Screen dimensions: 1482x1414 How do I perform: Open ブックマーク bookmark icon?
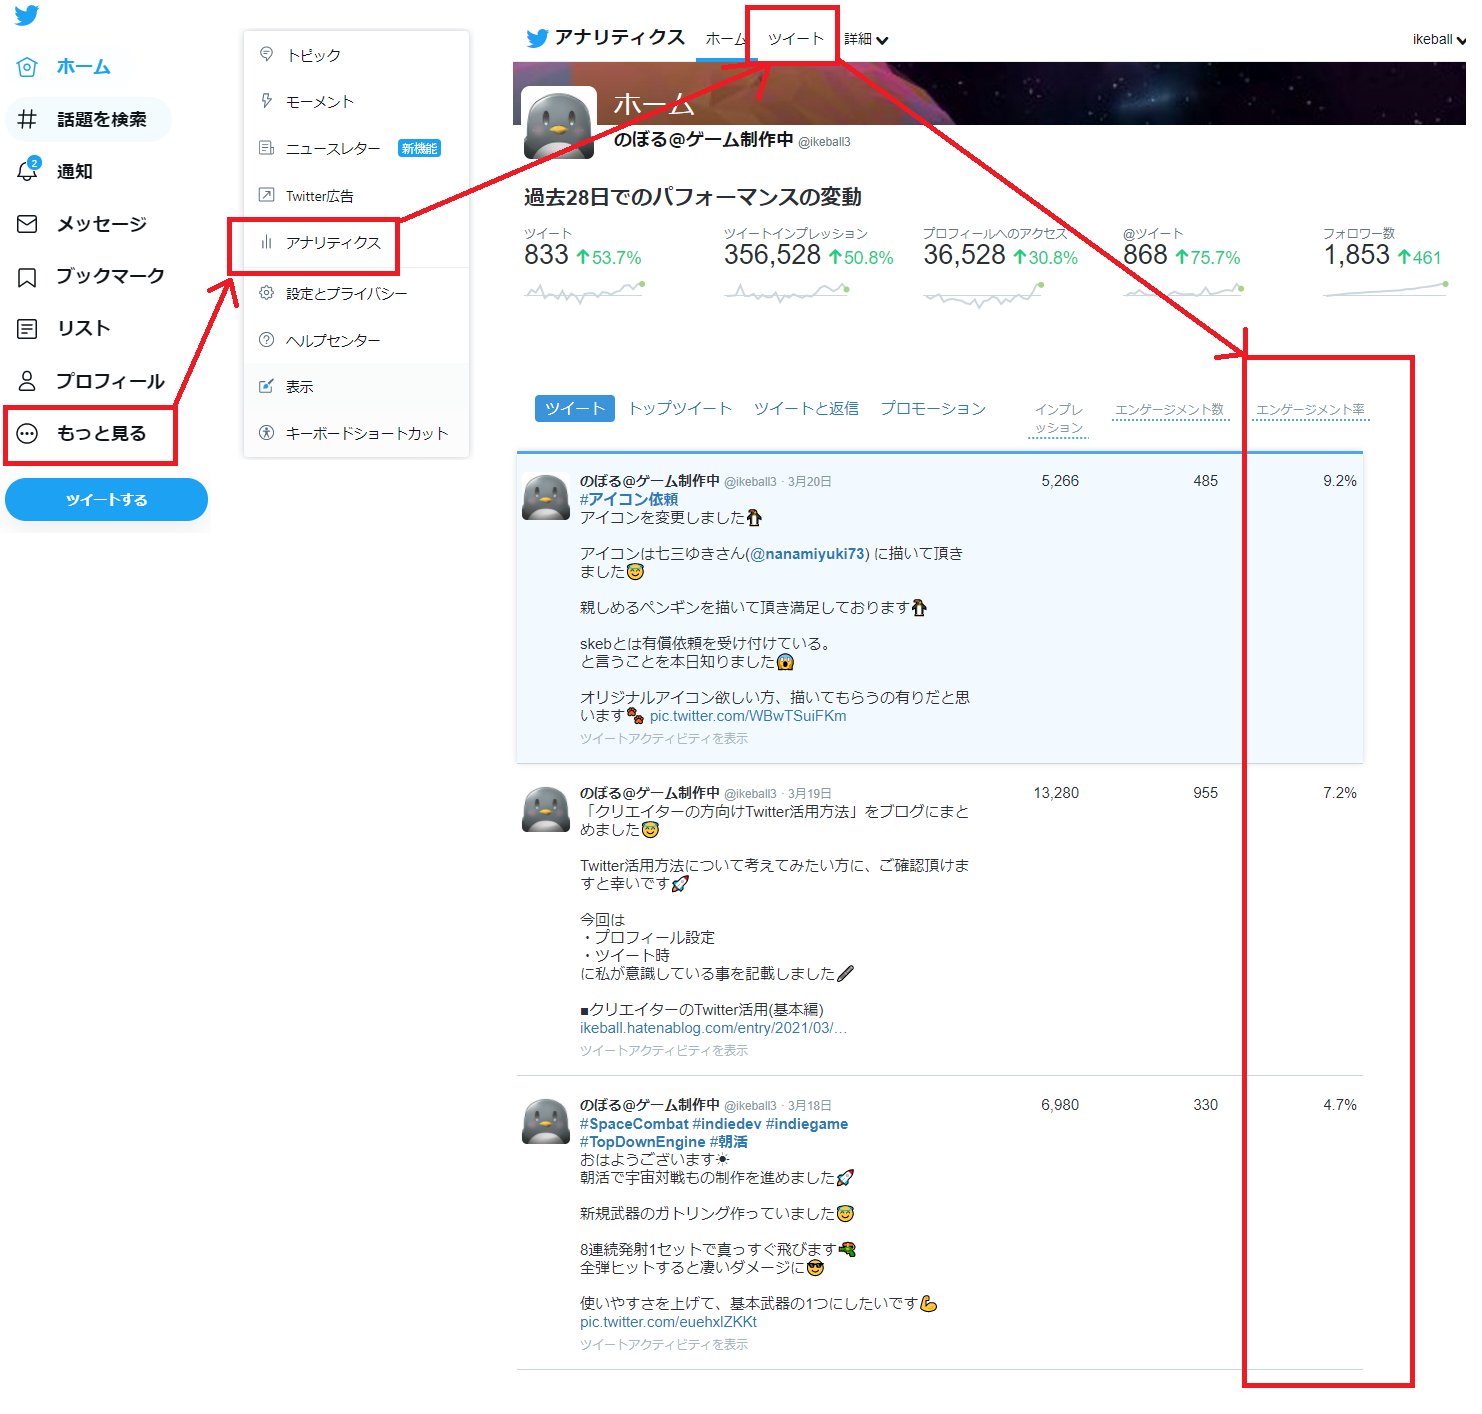(x=27, y=277)
